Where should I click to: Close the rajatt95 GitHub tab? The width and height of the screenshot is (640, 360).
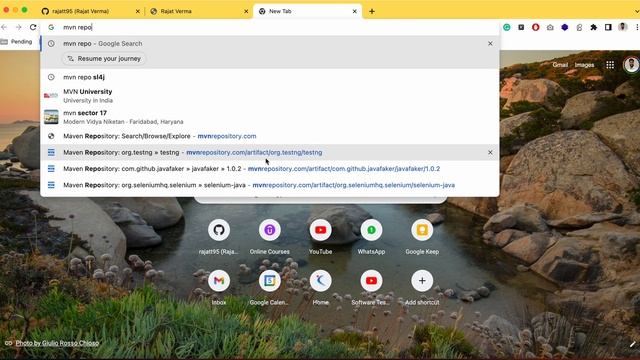click(x=138, y=11)
